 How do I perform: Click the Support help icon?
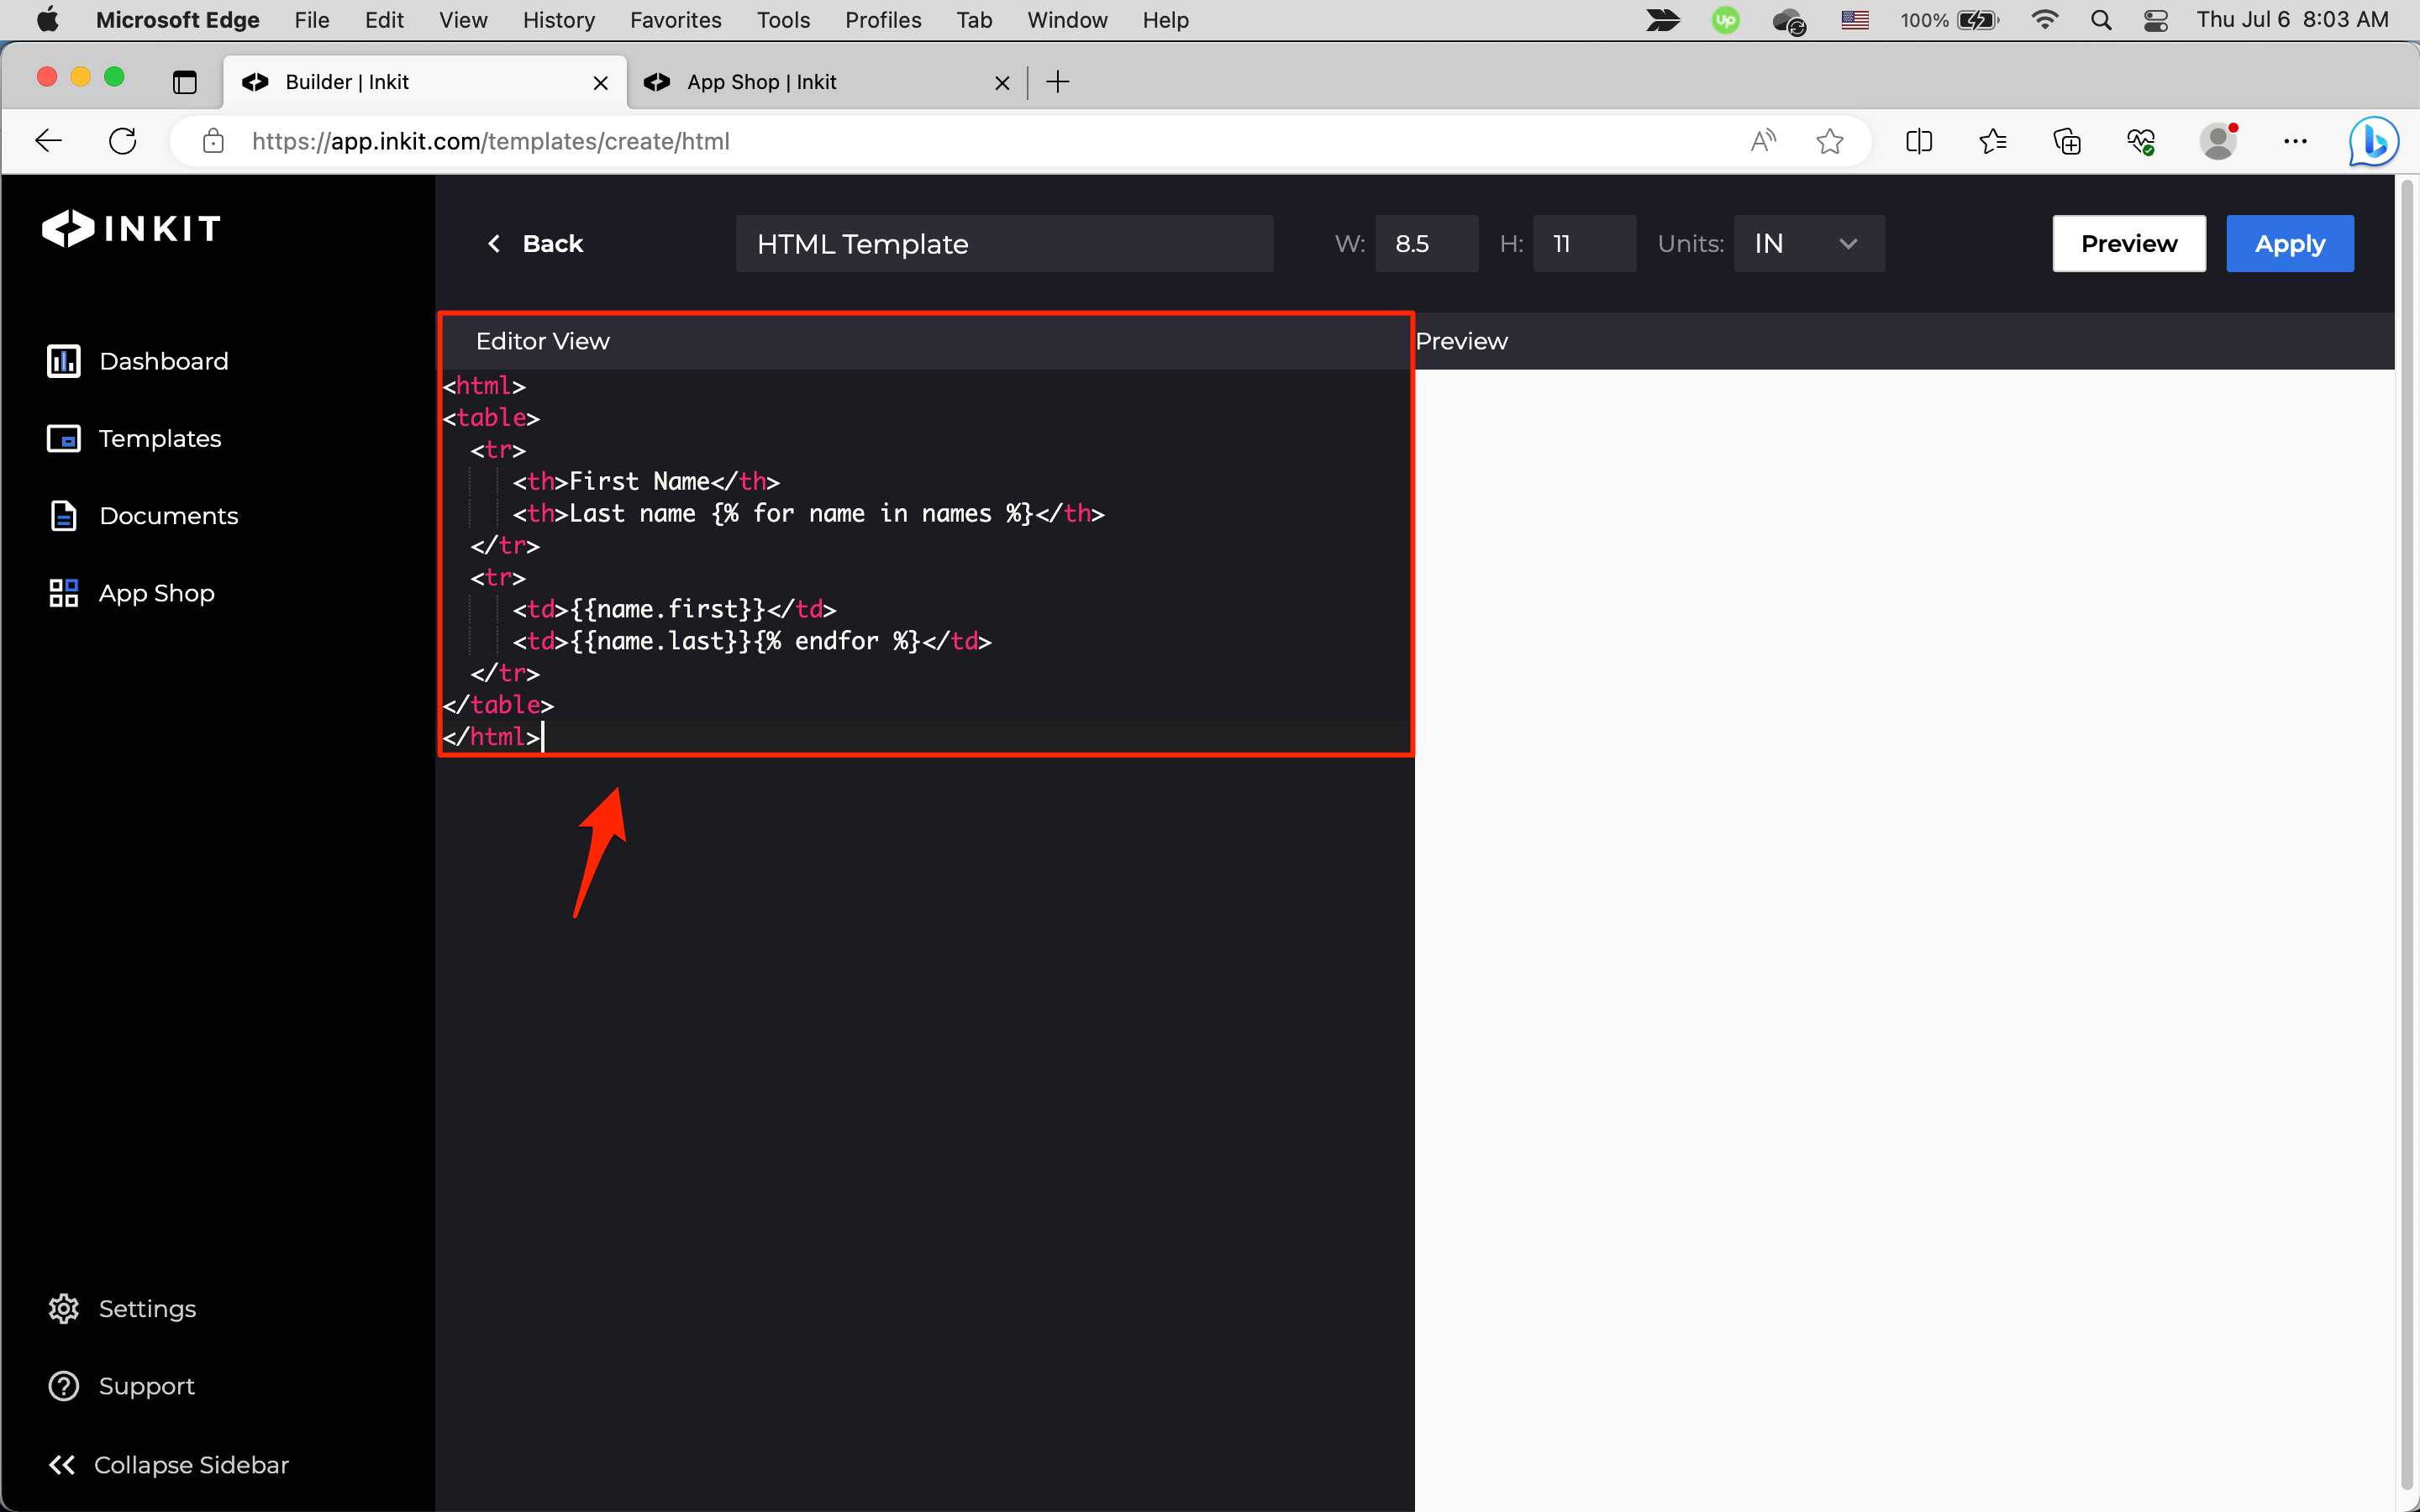pyautogui.click(x=63, y=1386)
